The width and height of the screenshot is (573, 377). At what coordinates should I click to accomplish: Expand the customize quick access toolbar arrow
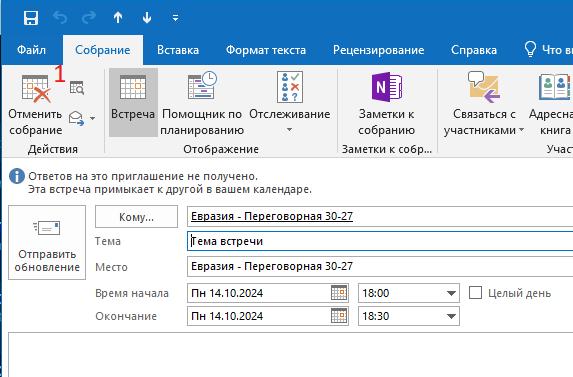(x=175, y=18)
